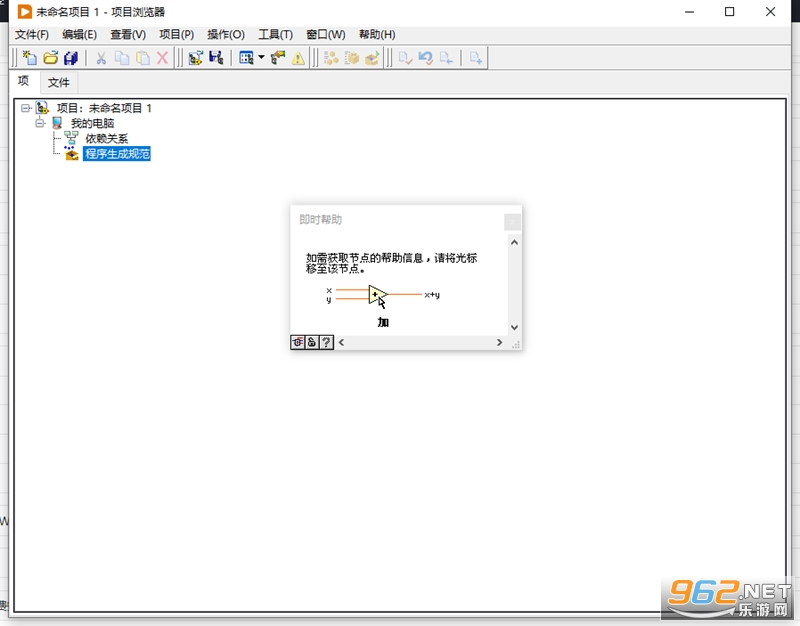Collapse the 项目: 未命名项目 1 root node
Viewport: 800px width, 626px height.
26,108
